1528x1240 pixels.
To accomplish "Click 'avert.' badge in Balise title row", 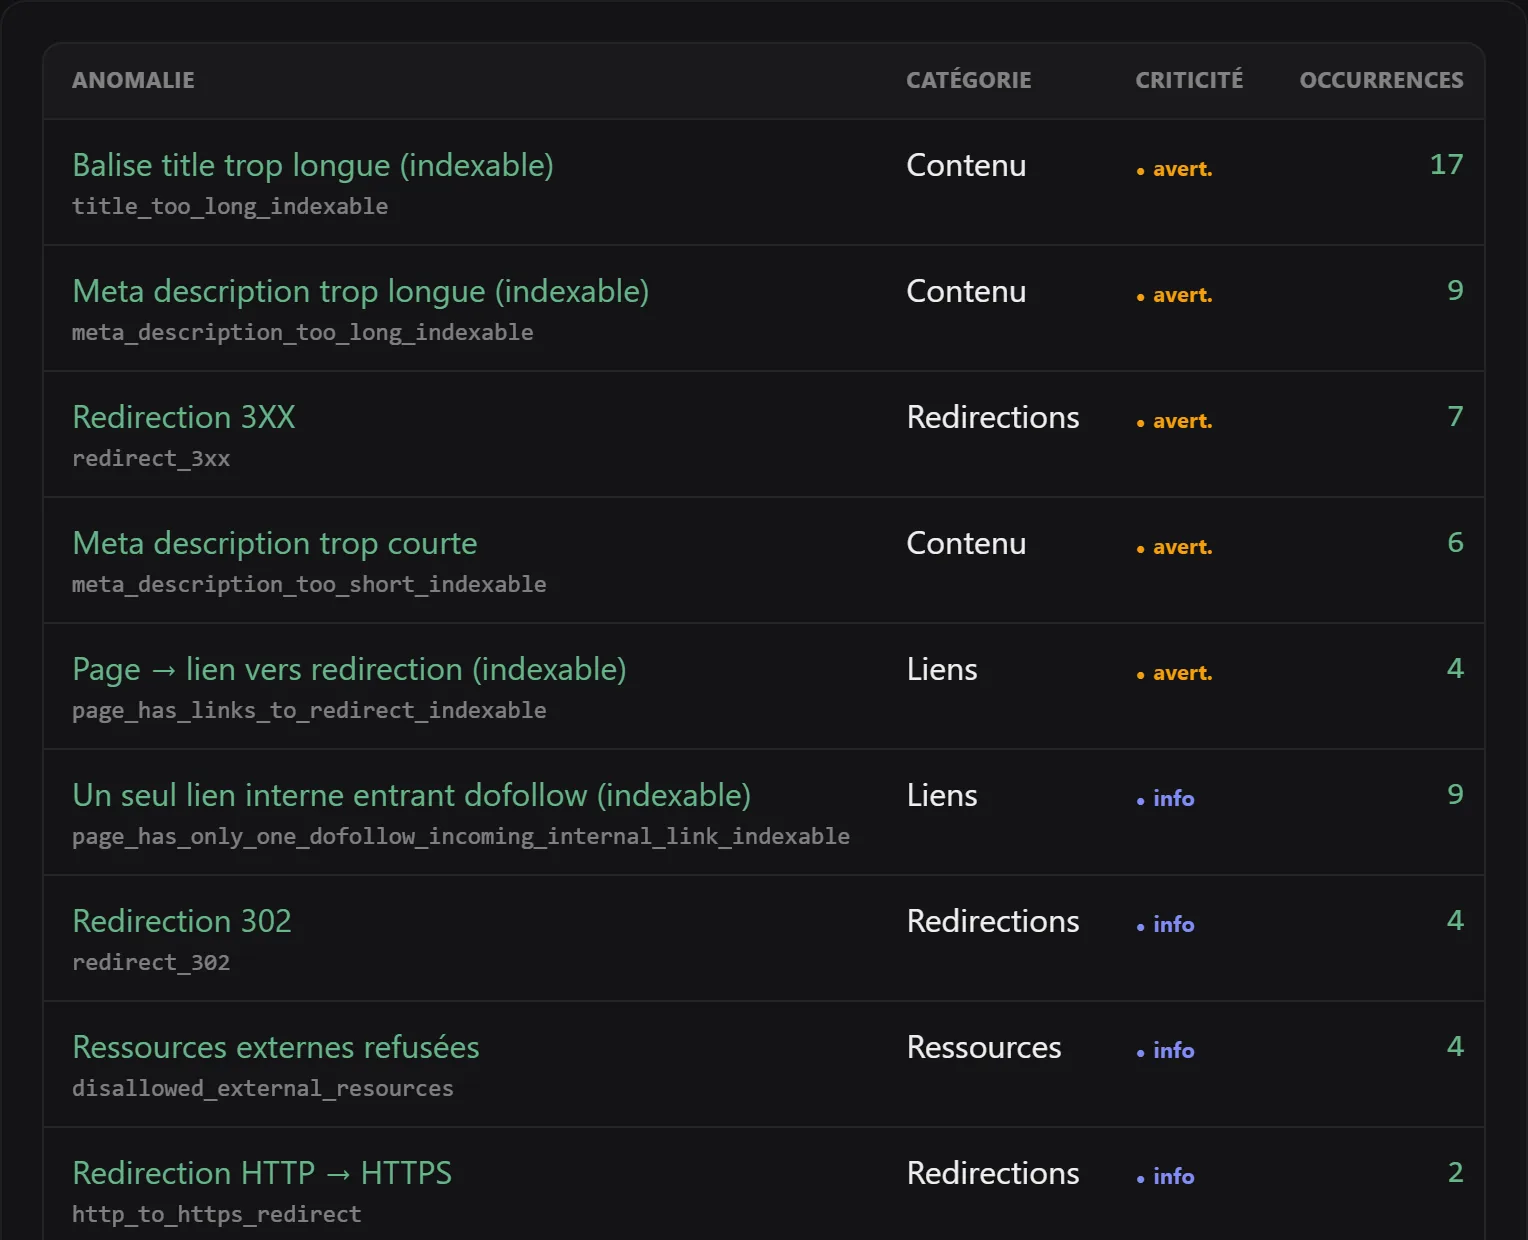I will 1174,170.
